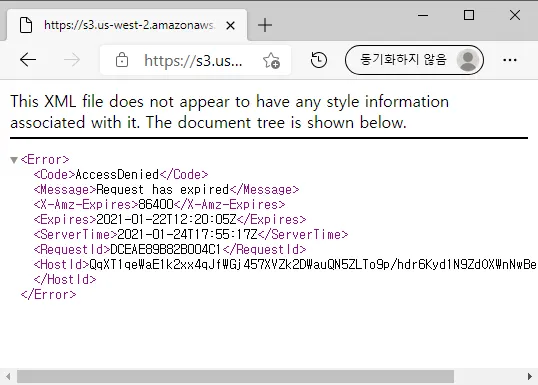Viewport: 538px width, 385px height.
Task: Go back to the previous page
Action: point(28,60)
